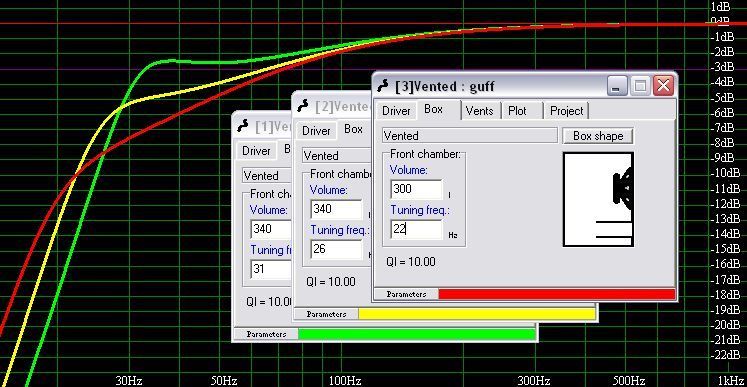This screenshot has width=747, height=387.
Task: Click the vented box diagram thumbnail
Action: (598, 199)
